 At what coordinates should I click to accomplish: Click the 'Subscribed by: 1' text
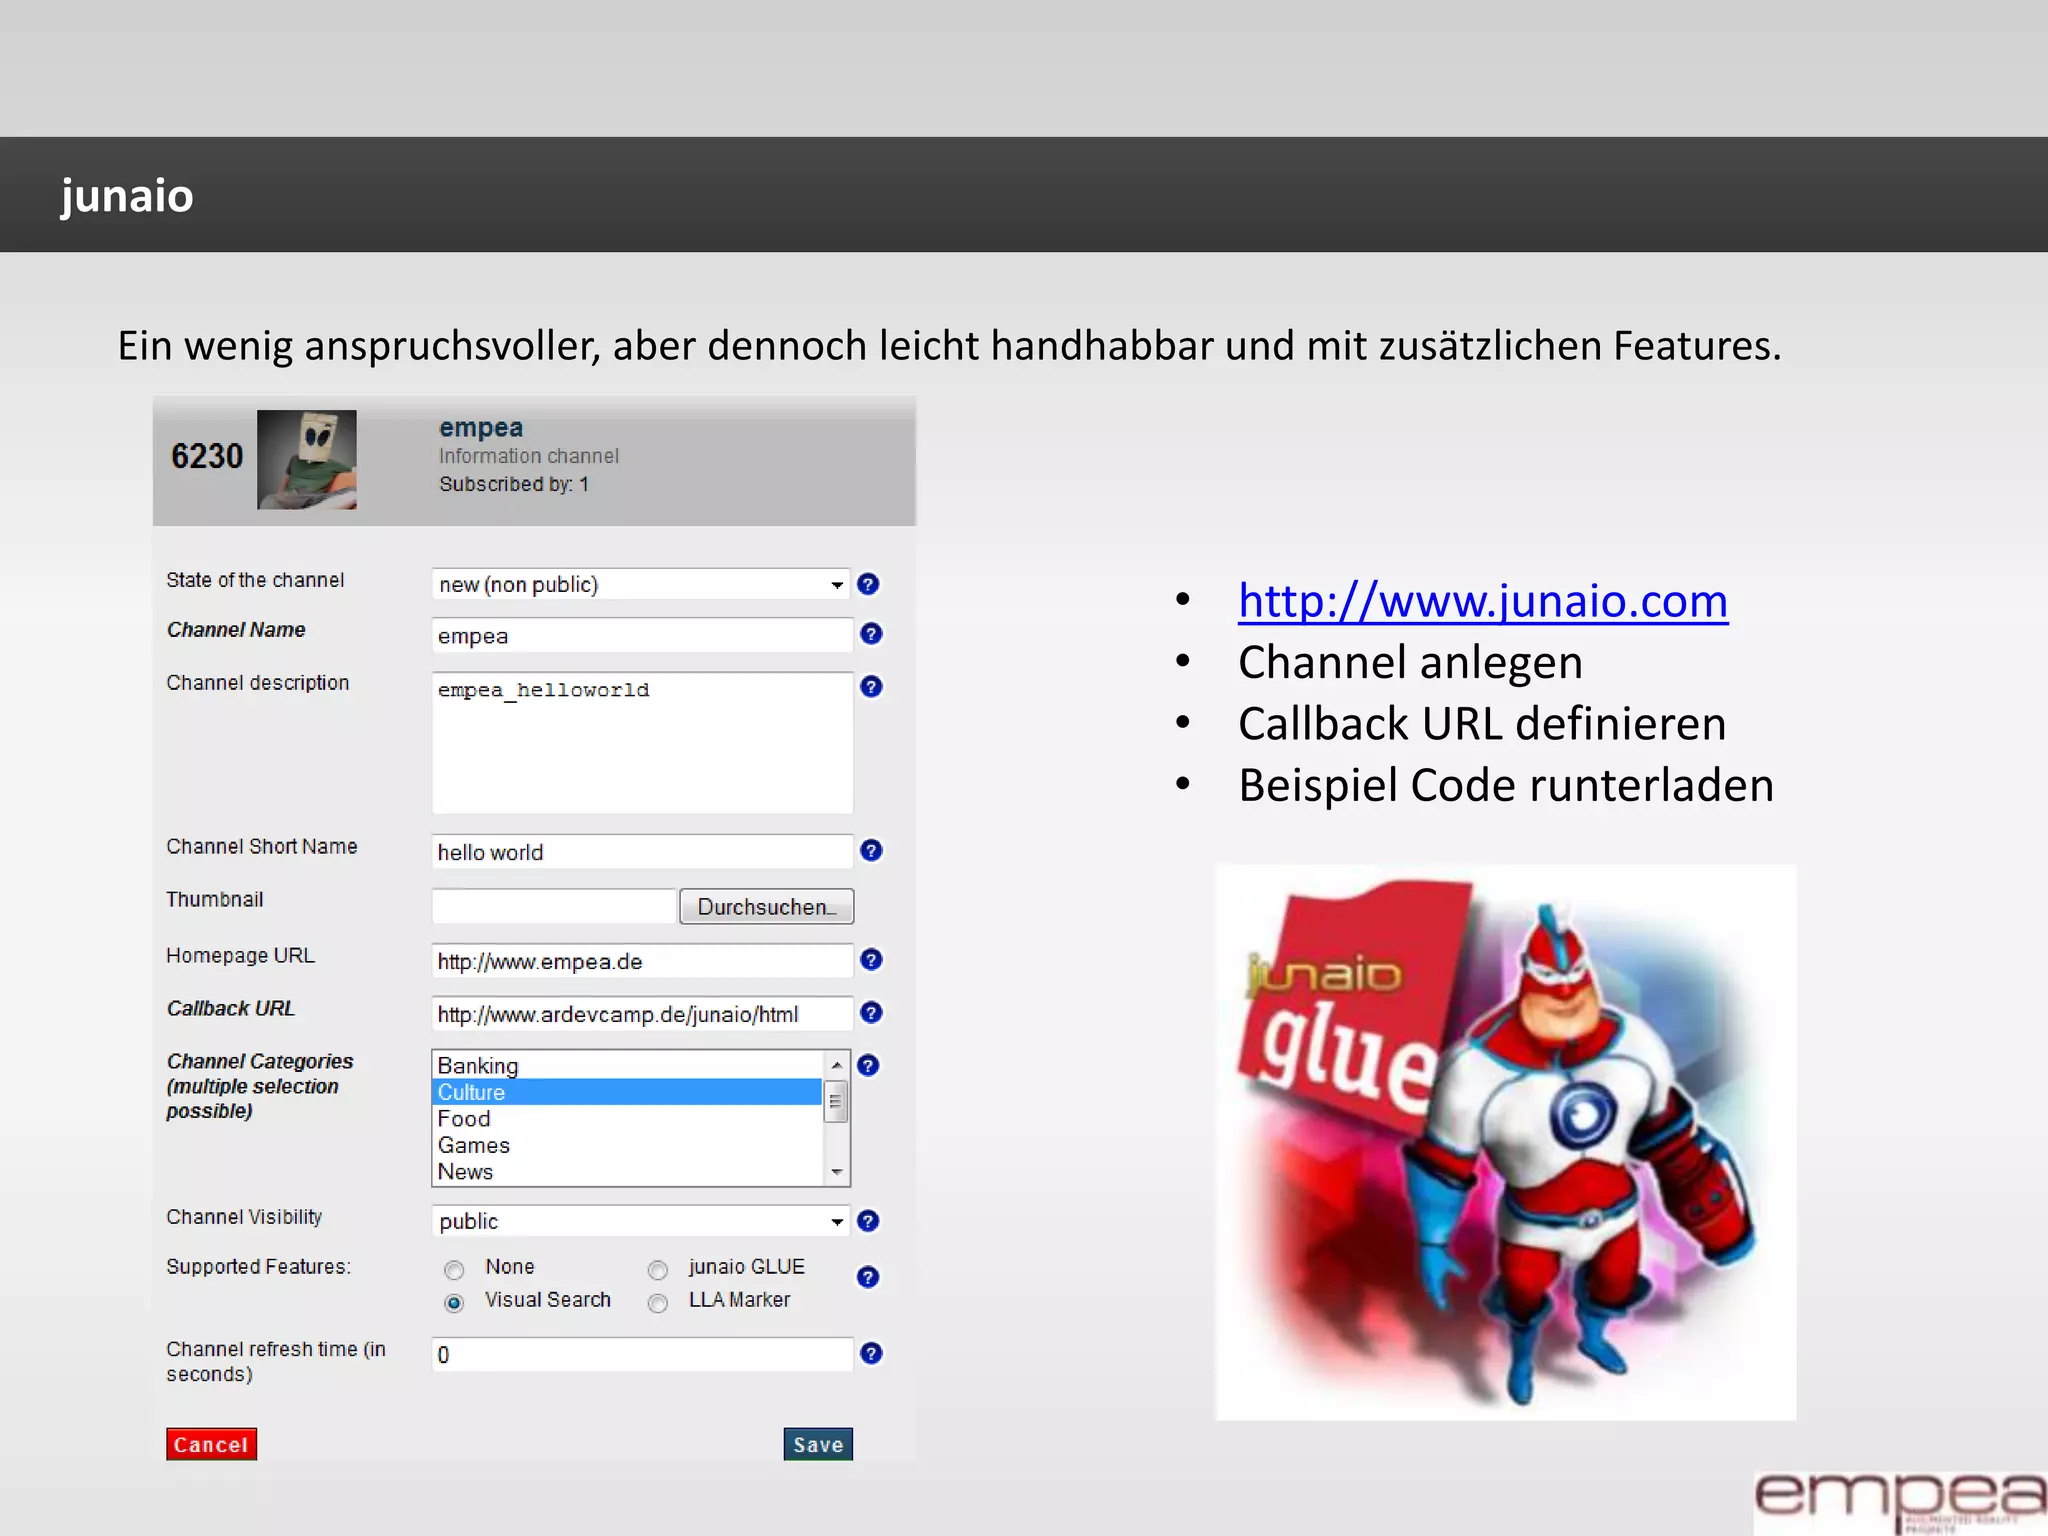(514, 484)
